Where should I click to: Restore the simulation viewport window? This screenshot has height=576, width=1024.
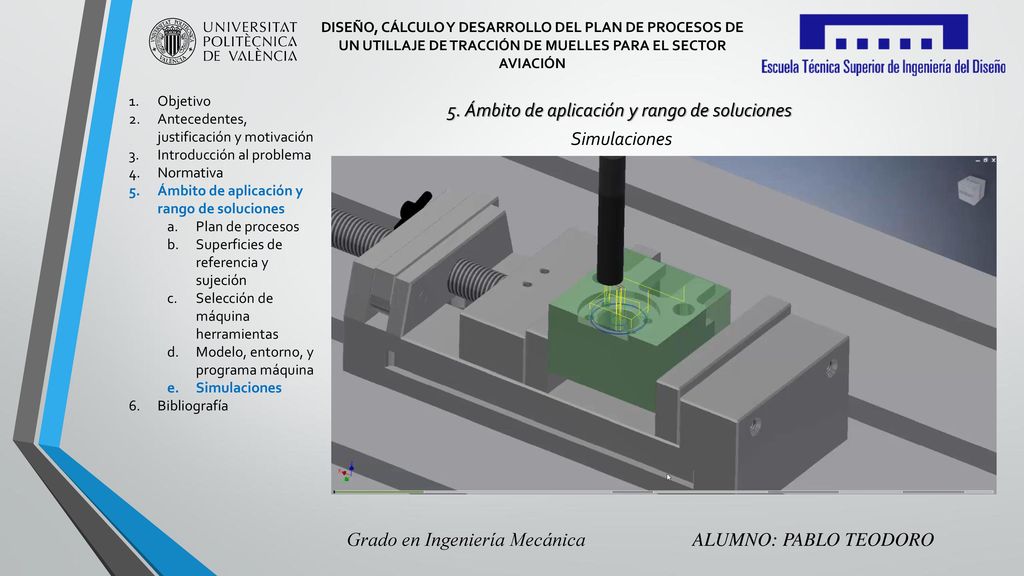(985, 160)
